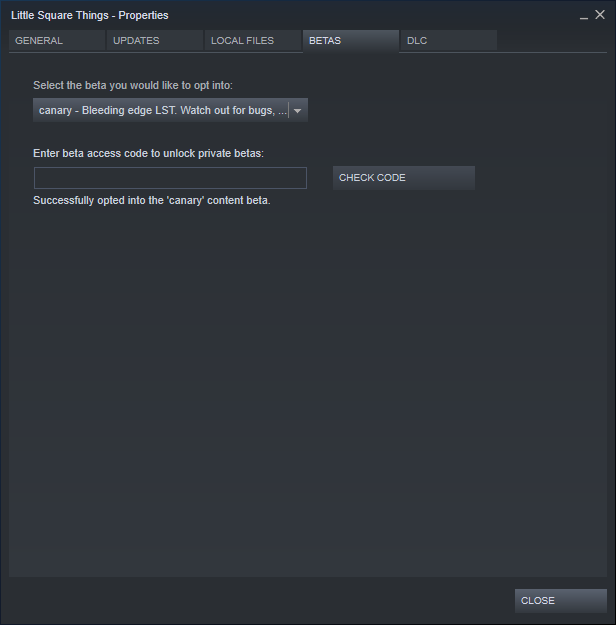Click the CHECK CODE button
Screen dimensions: 616x625
[x=404, y=178]
